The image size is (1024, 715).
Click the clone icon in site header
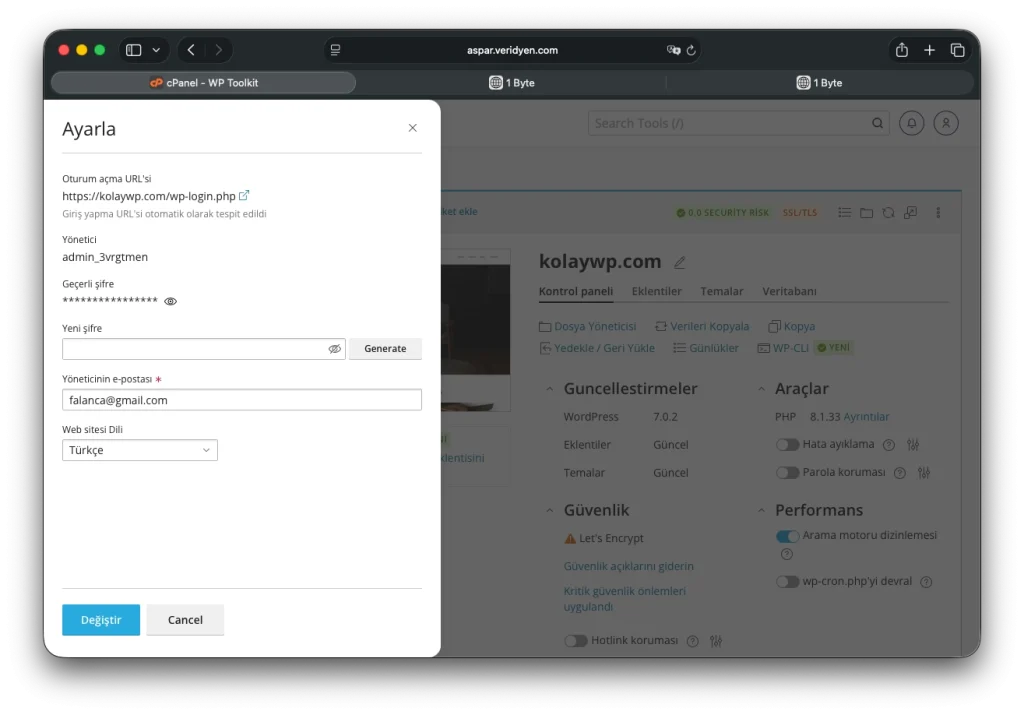click(x=910, y=213)
